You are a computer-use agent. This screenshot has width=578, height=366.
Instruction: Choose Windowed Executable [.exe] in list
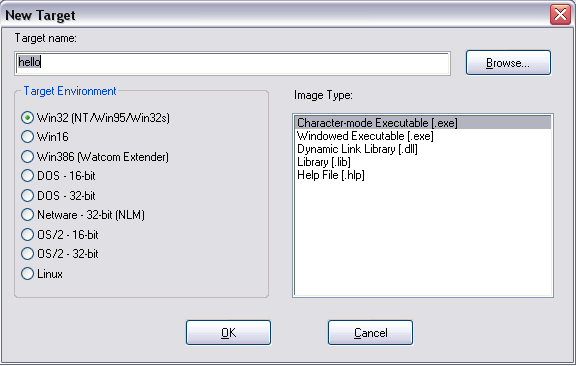click(x=422, y=136)
